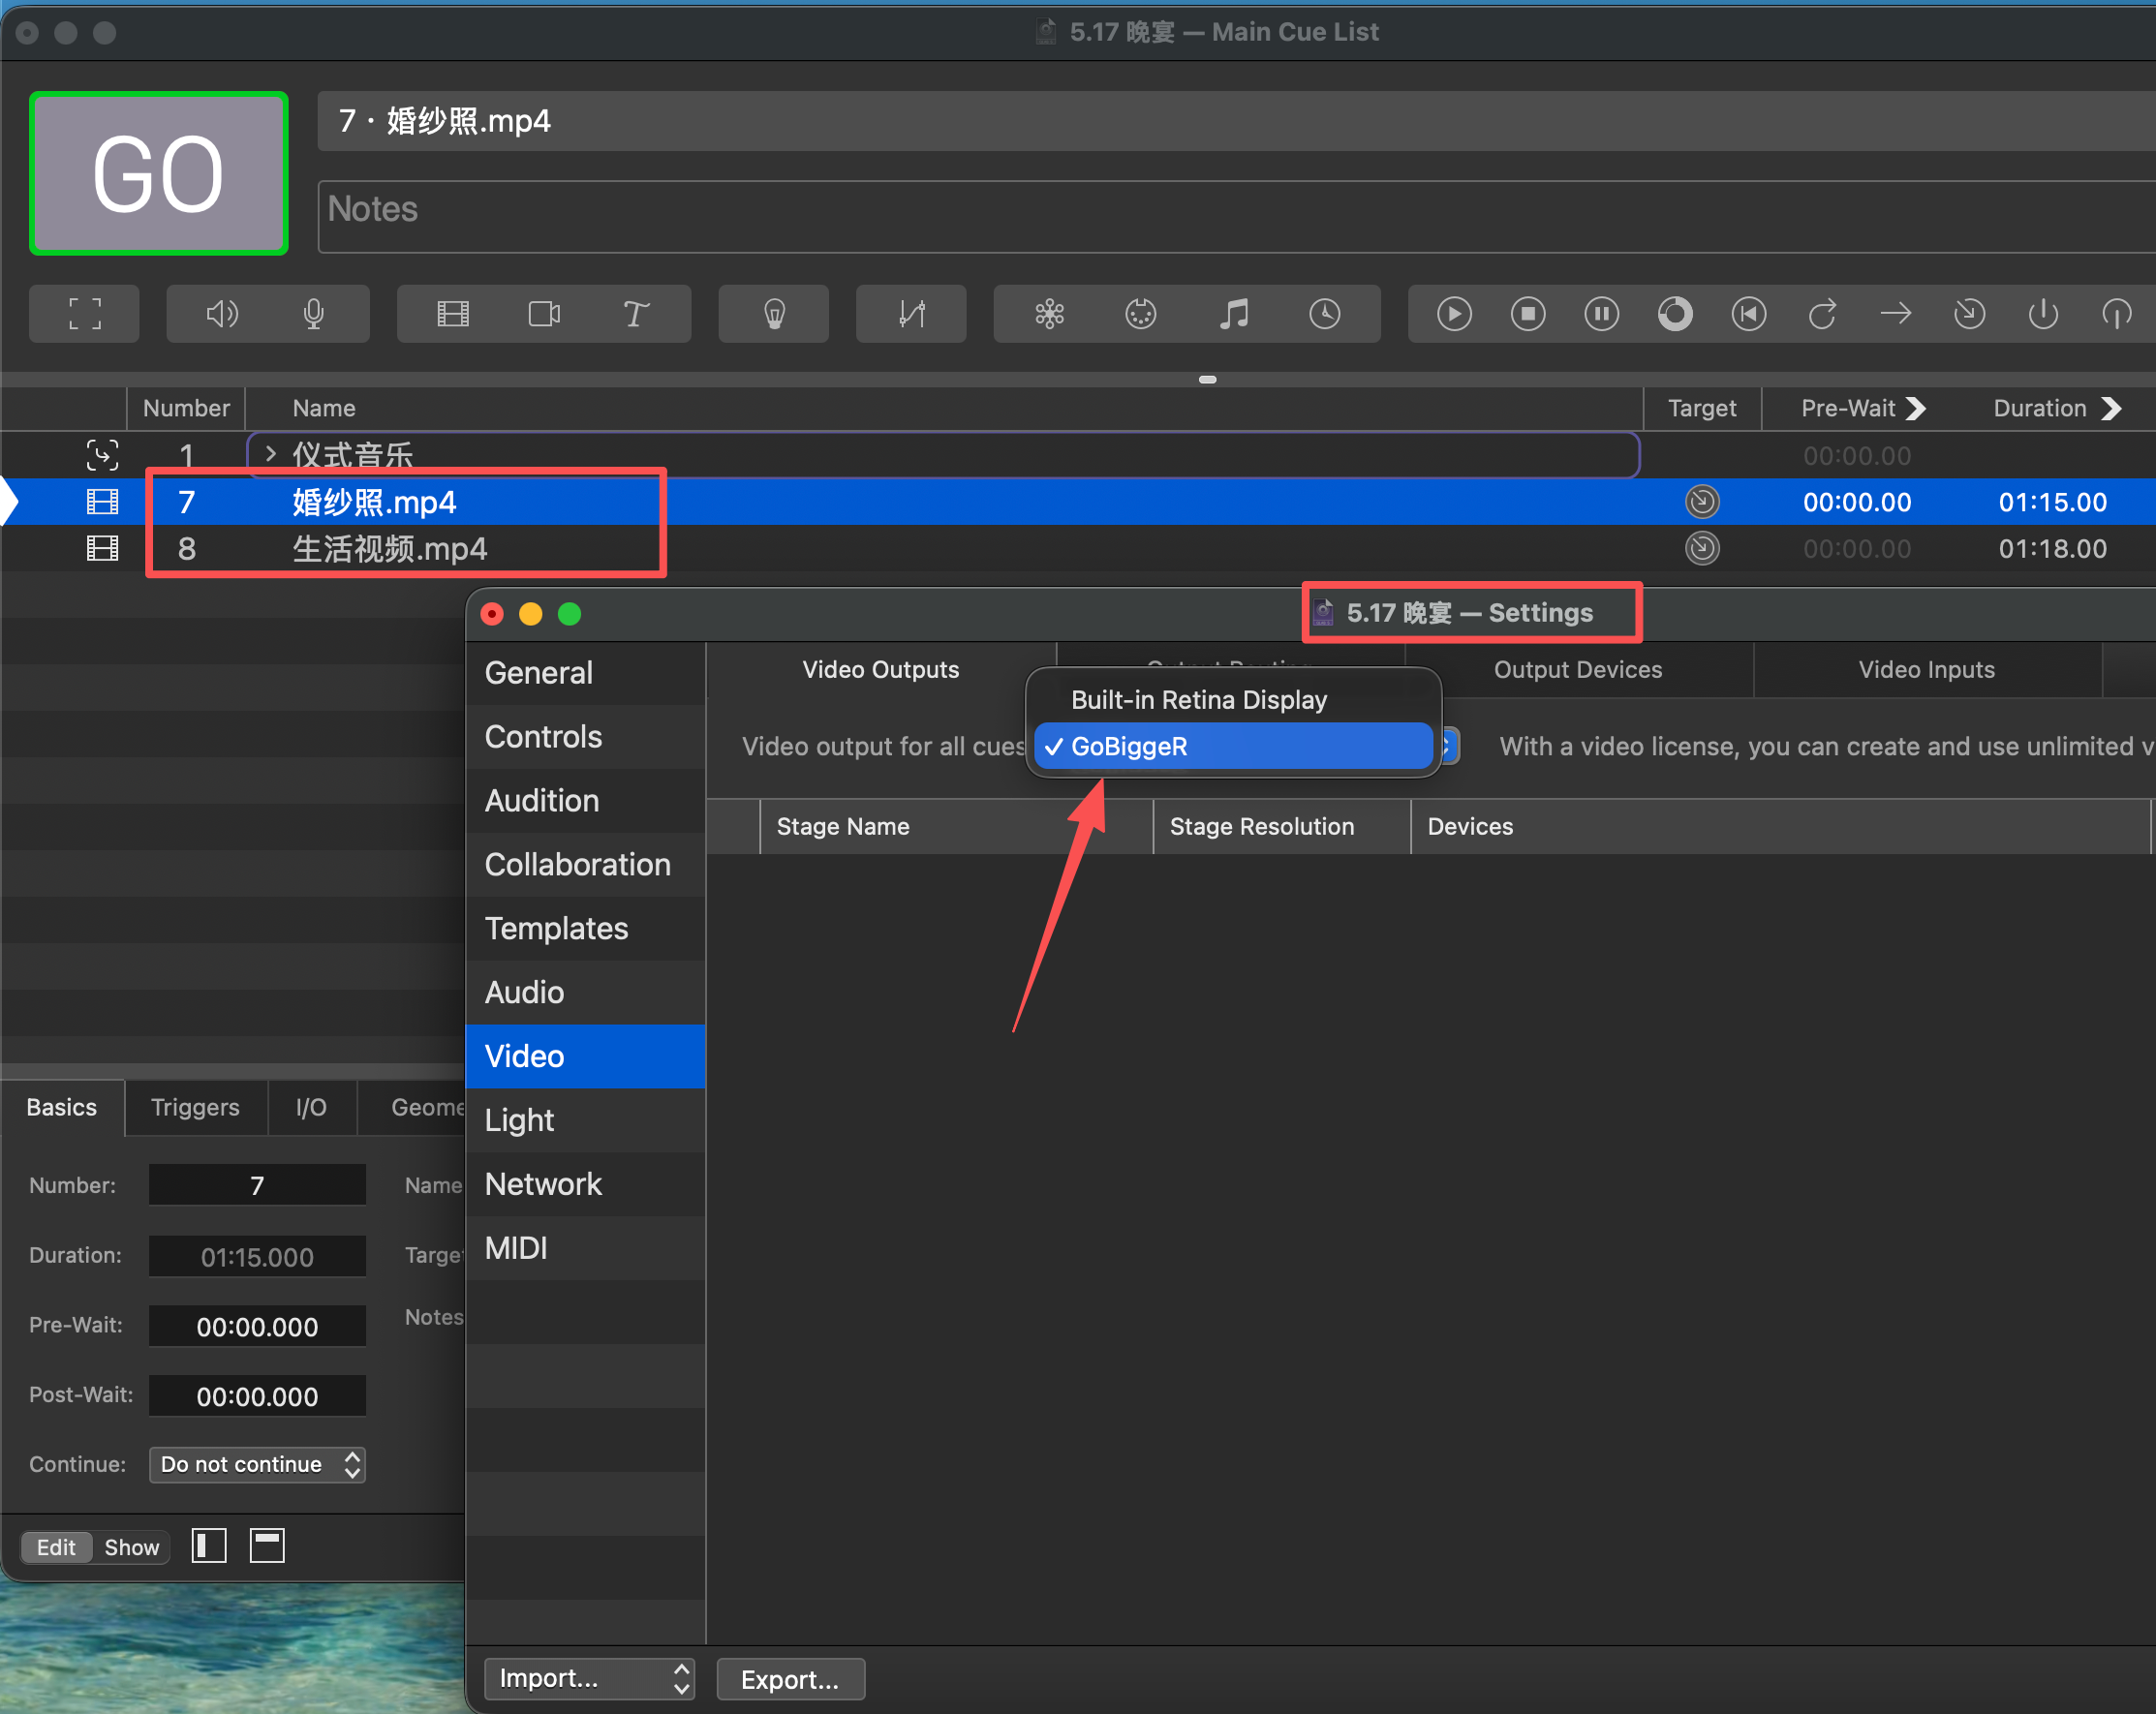Image resolution: width=2156 pixels, height=1714 pixels.
Task: Add a Load cue from toolbar
Action: tap(1675, 314)
